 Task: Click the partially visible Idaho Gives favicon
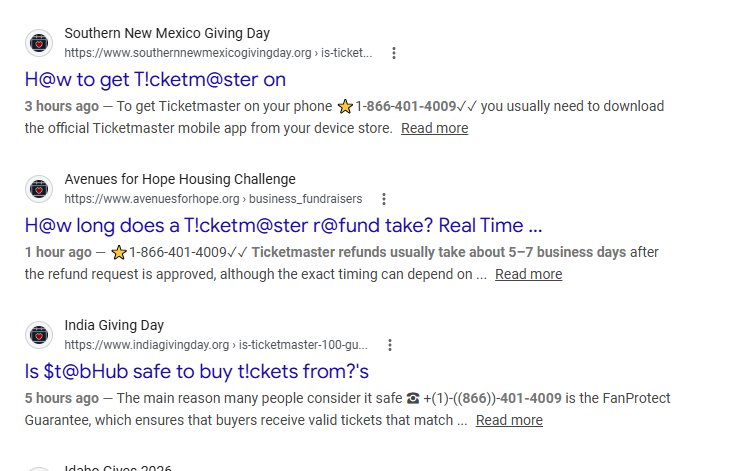coord(39,469)
